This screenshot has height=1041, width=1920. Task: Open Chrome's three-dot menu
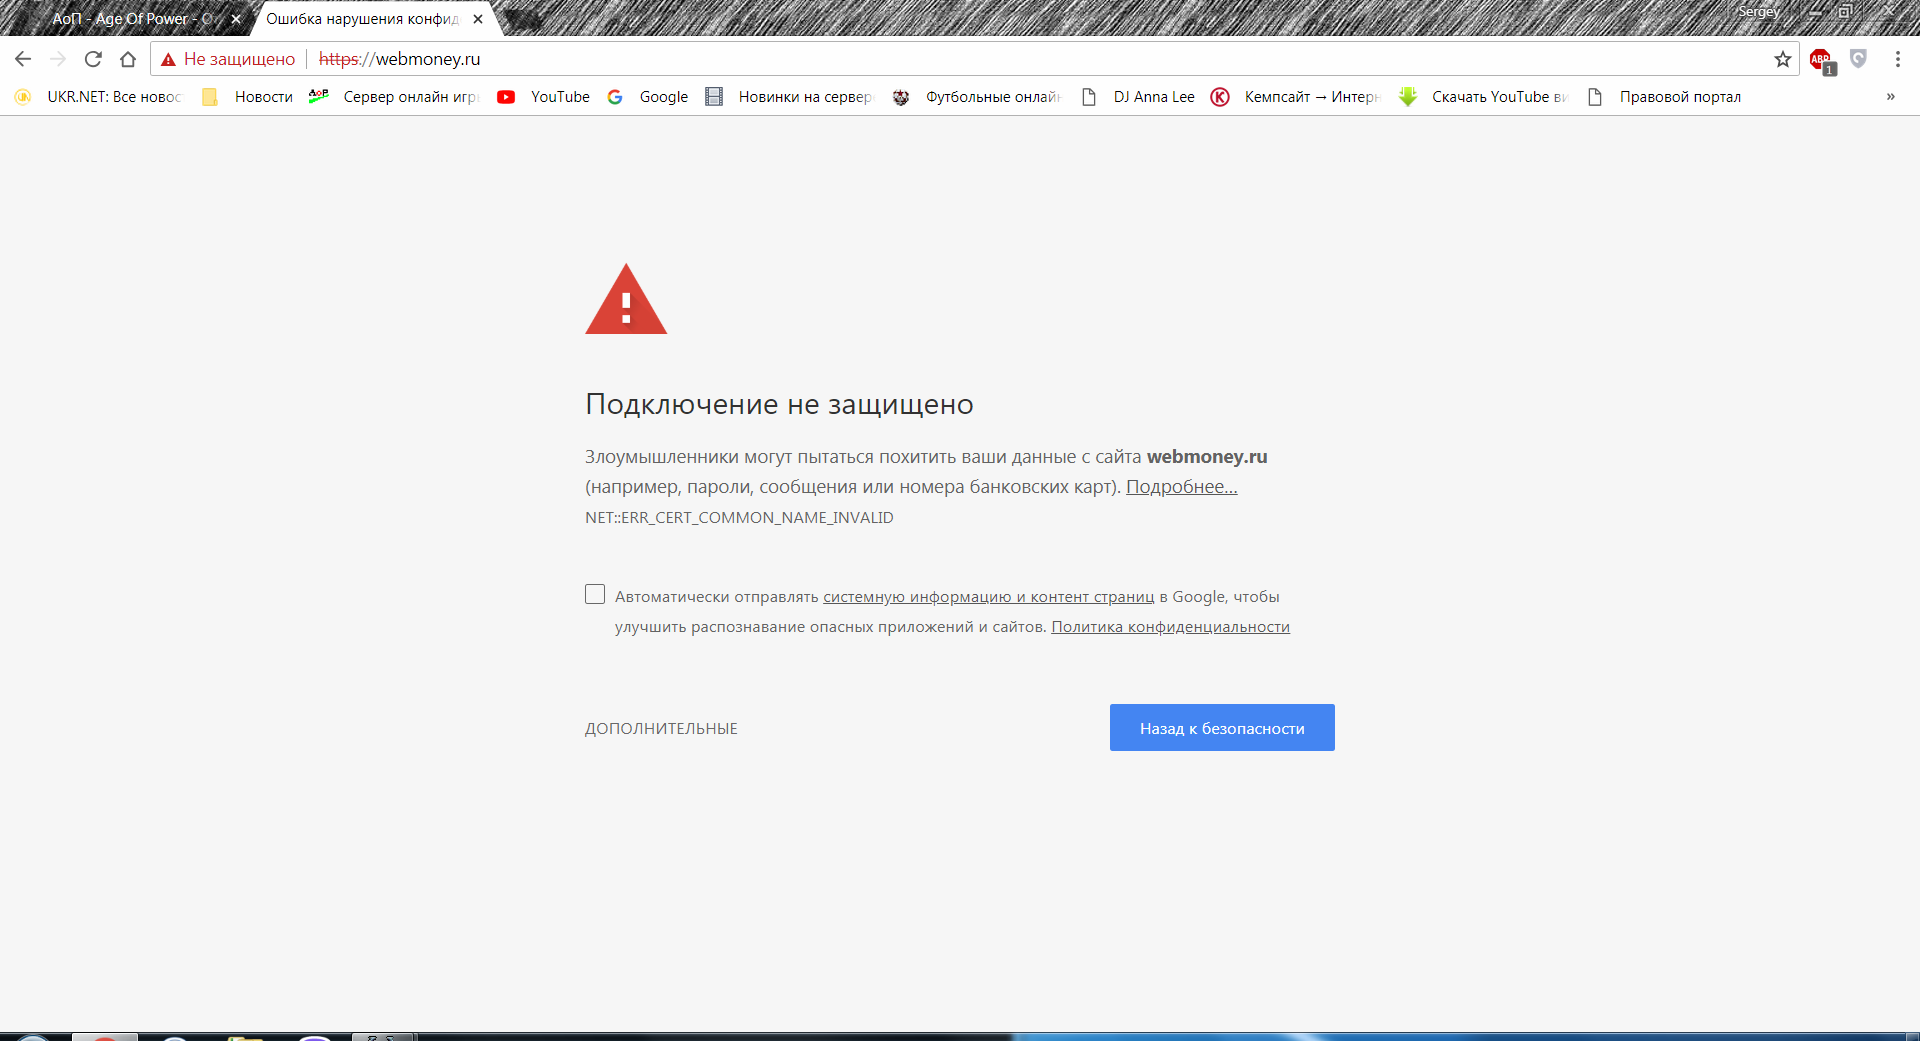pyautogui.click(x=1897, y=59)
